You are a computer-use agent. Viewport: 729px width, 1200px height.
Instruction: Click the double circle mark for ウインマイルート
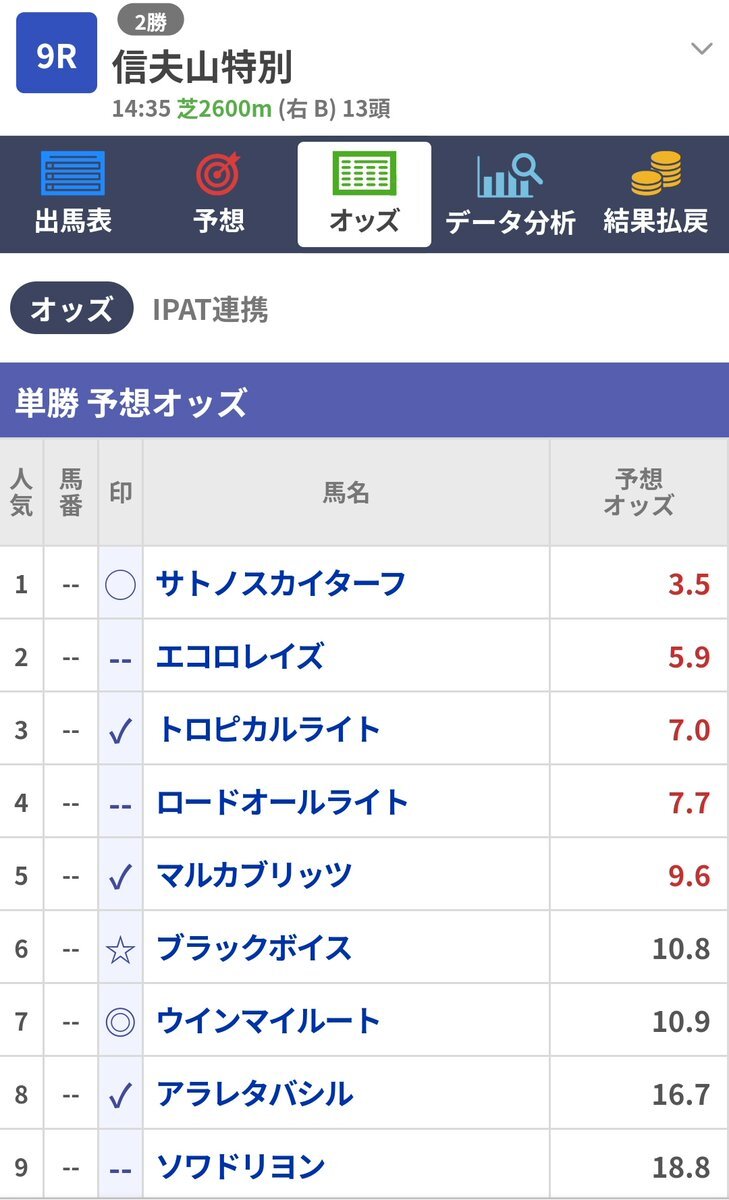tap(120, 1021)
